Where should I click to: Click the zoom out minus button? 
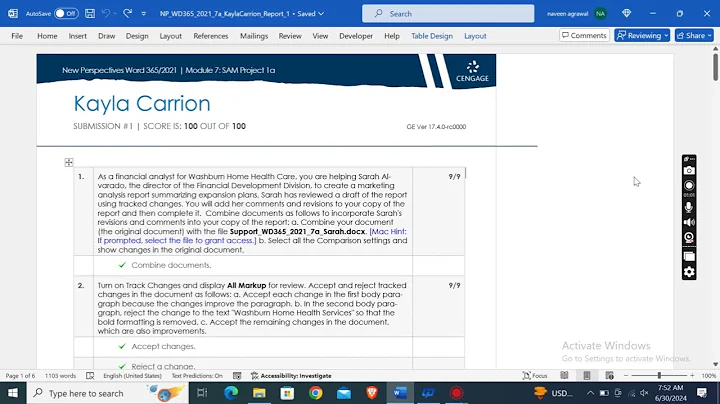[625, 376]
